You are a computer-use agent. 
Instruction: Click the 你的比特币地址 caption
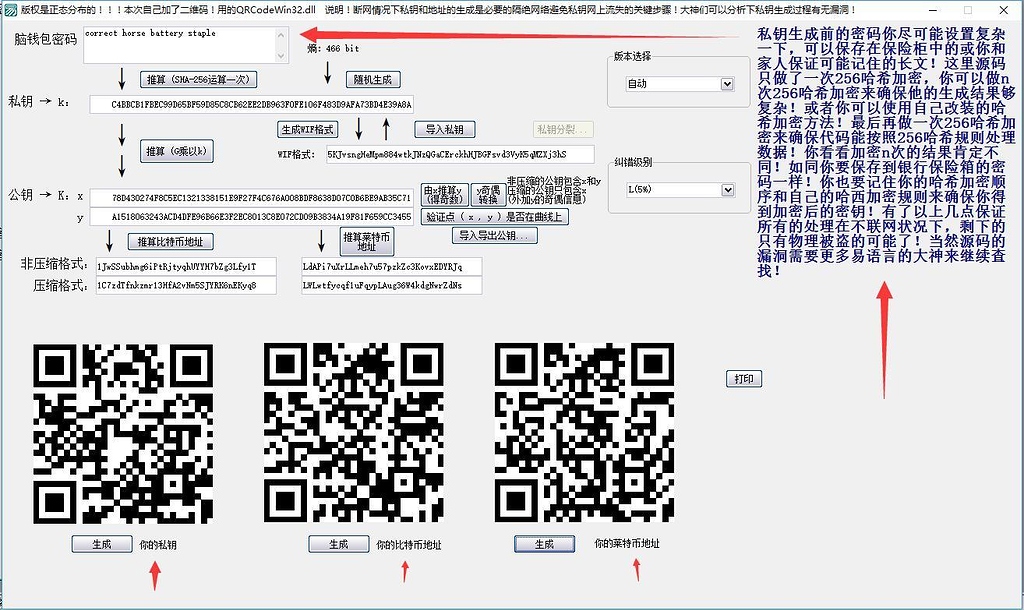click(409, 545)
